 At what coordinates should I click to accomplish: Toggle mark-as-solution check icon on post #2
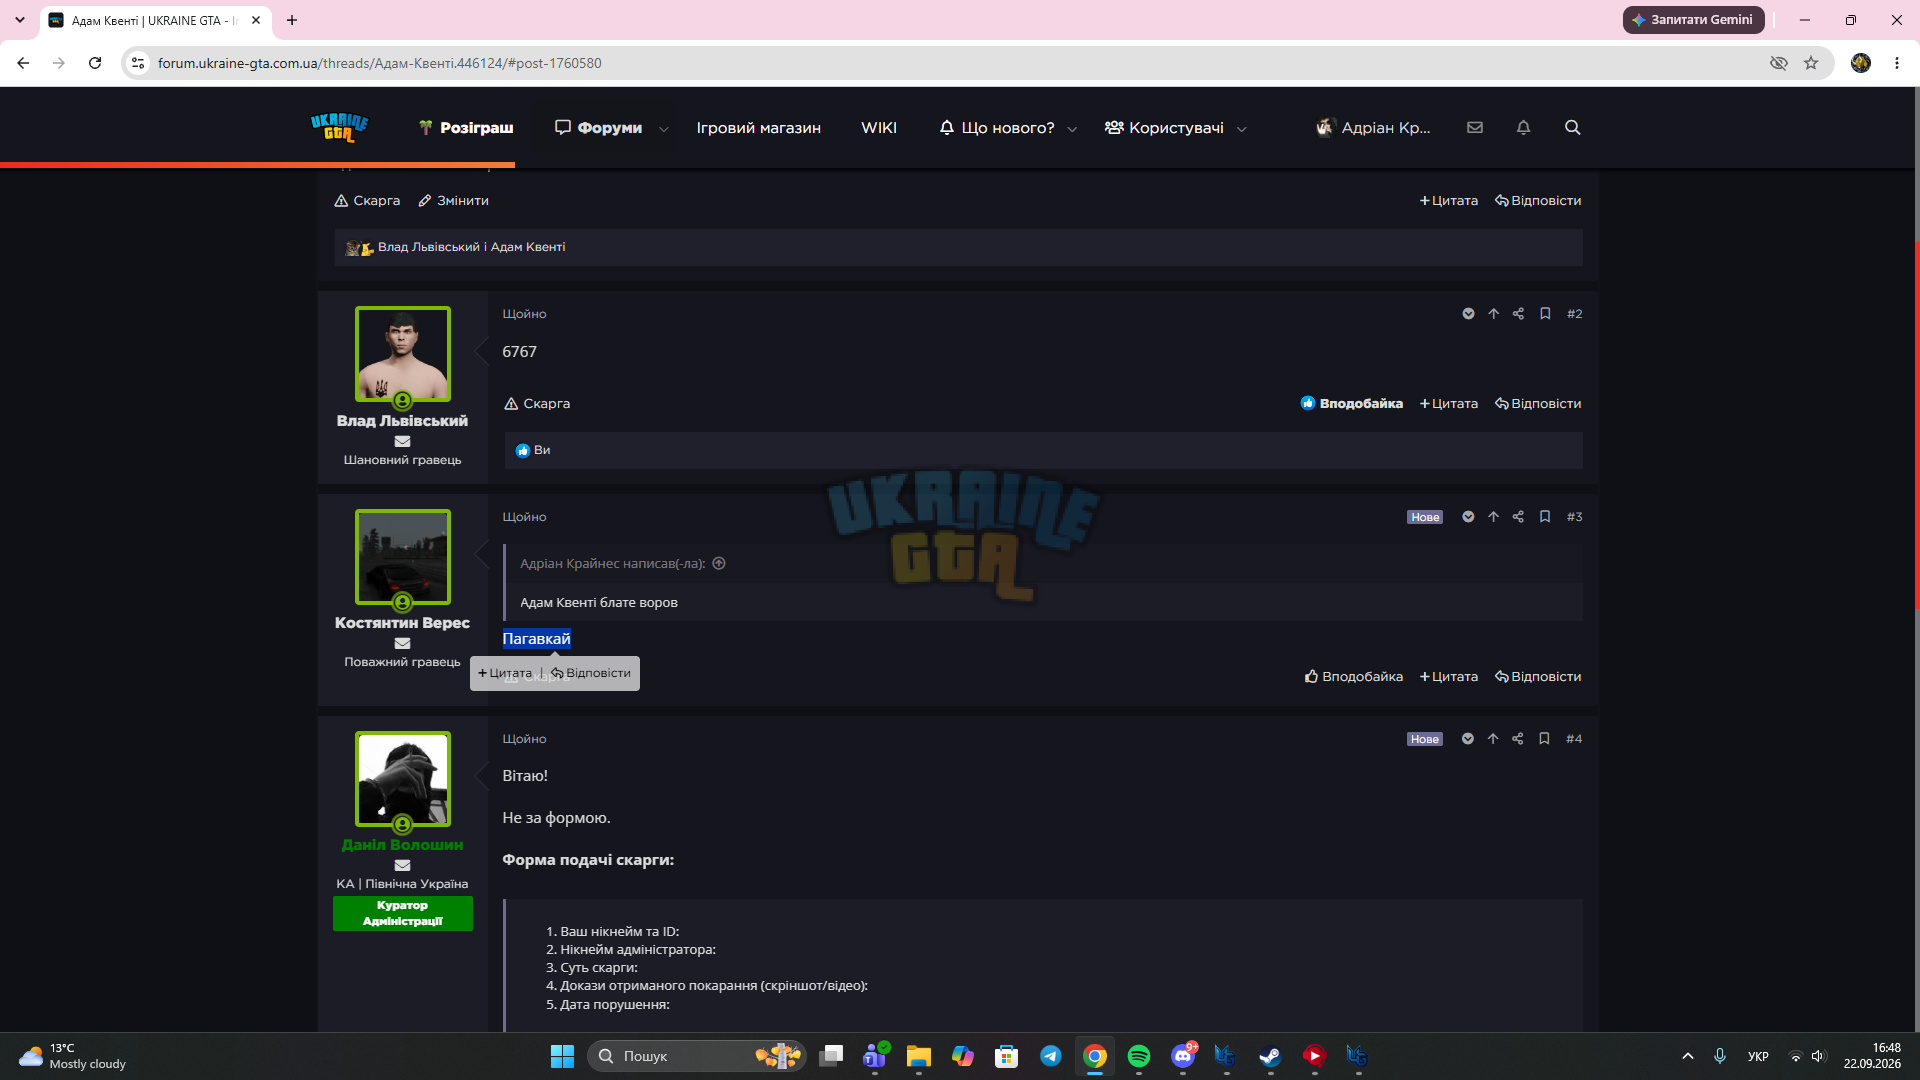coord(1468,314)
